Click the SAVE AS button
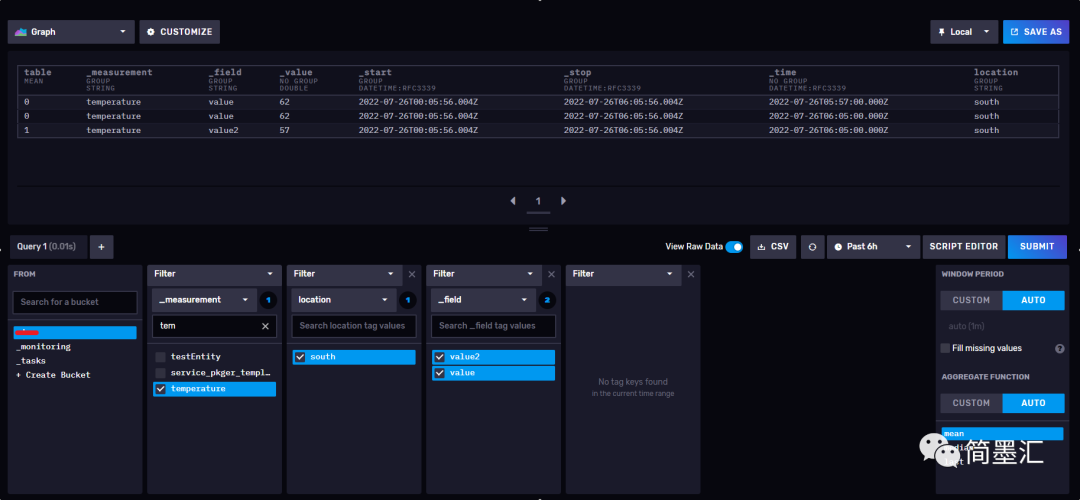The image size is (1080, 500). pyautogui.click(x=1036, y=32)
